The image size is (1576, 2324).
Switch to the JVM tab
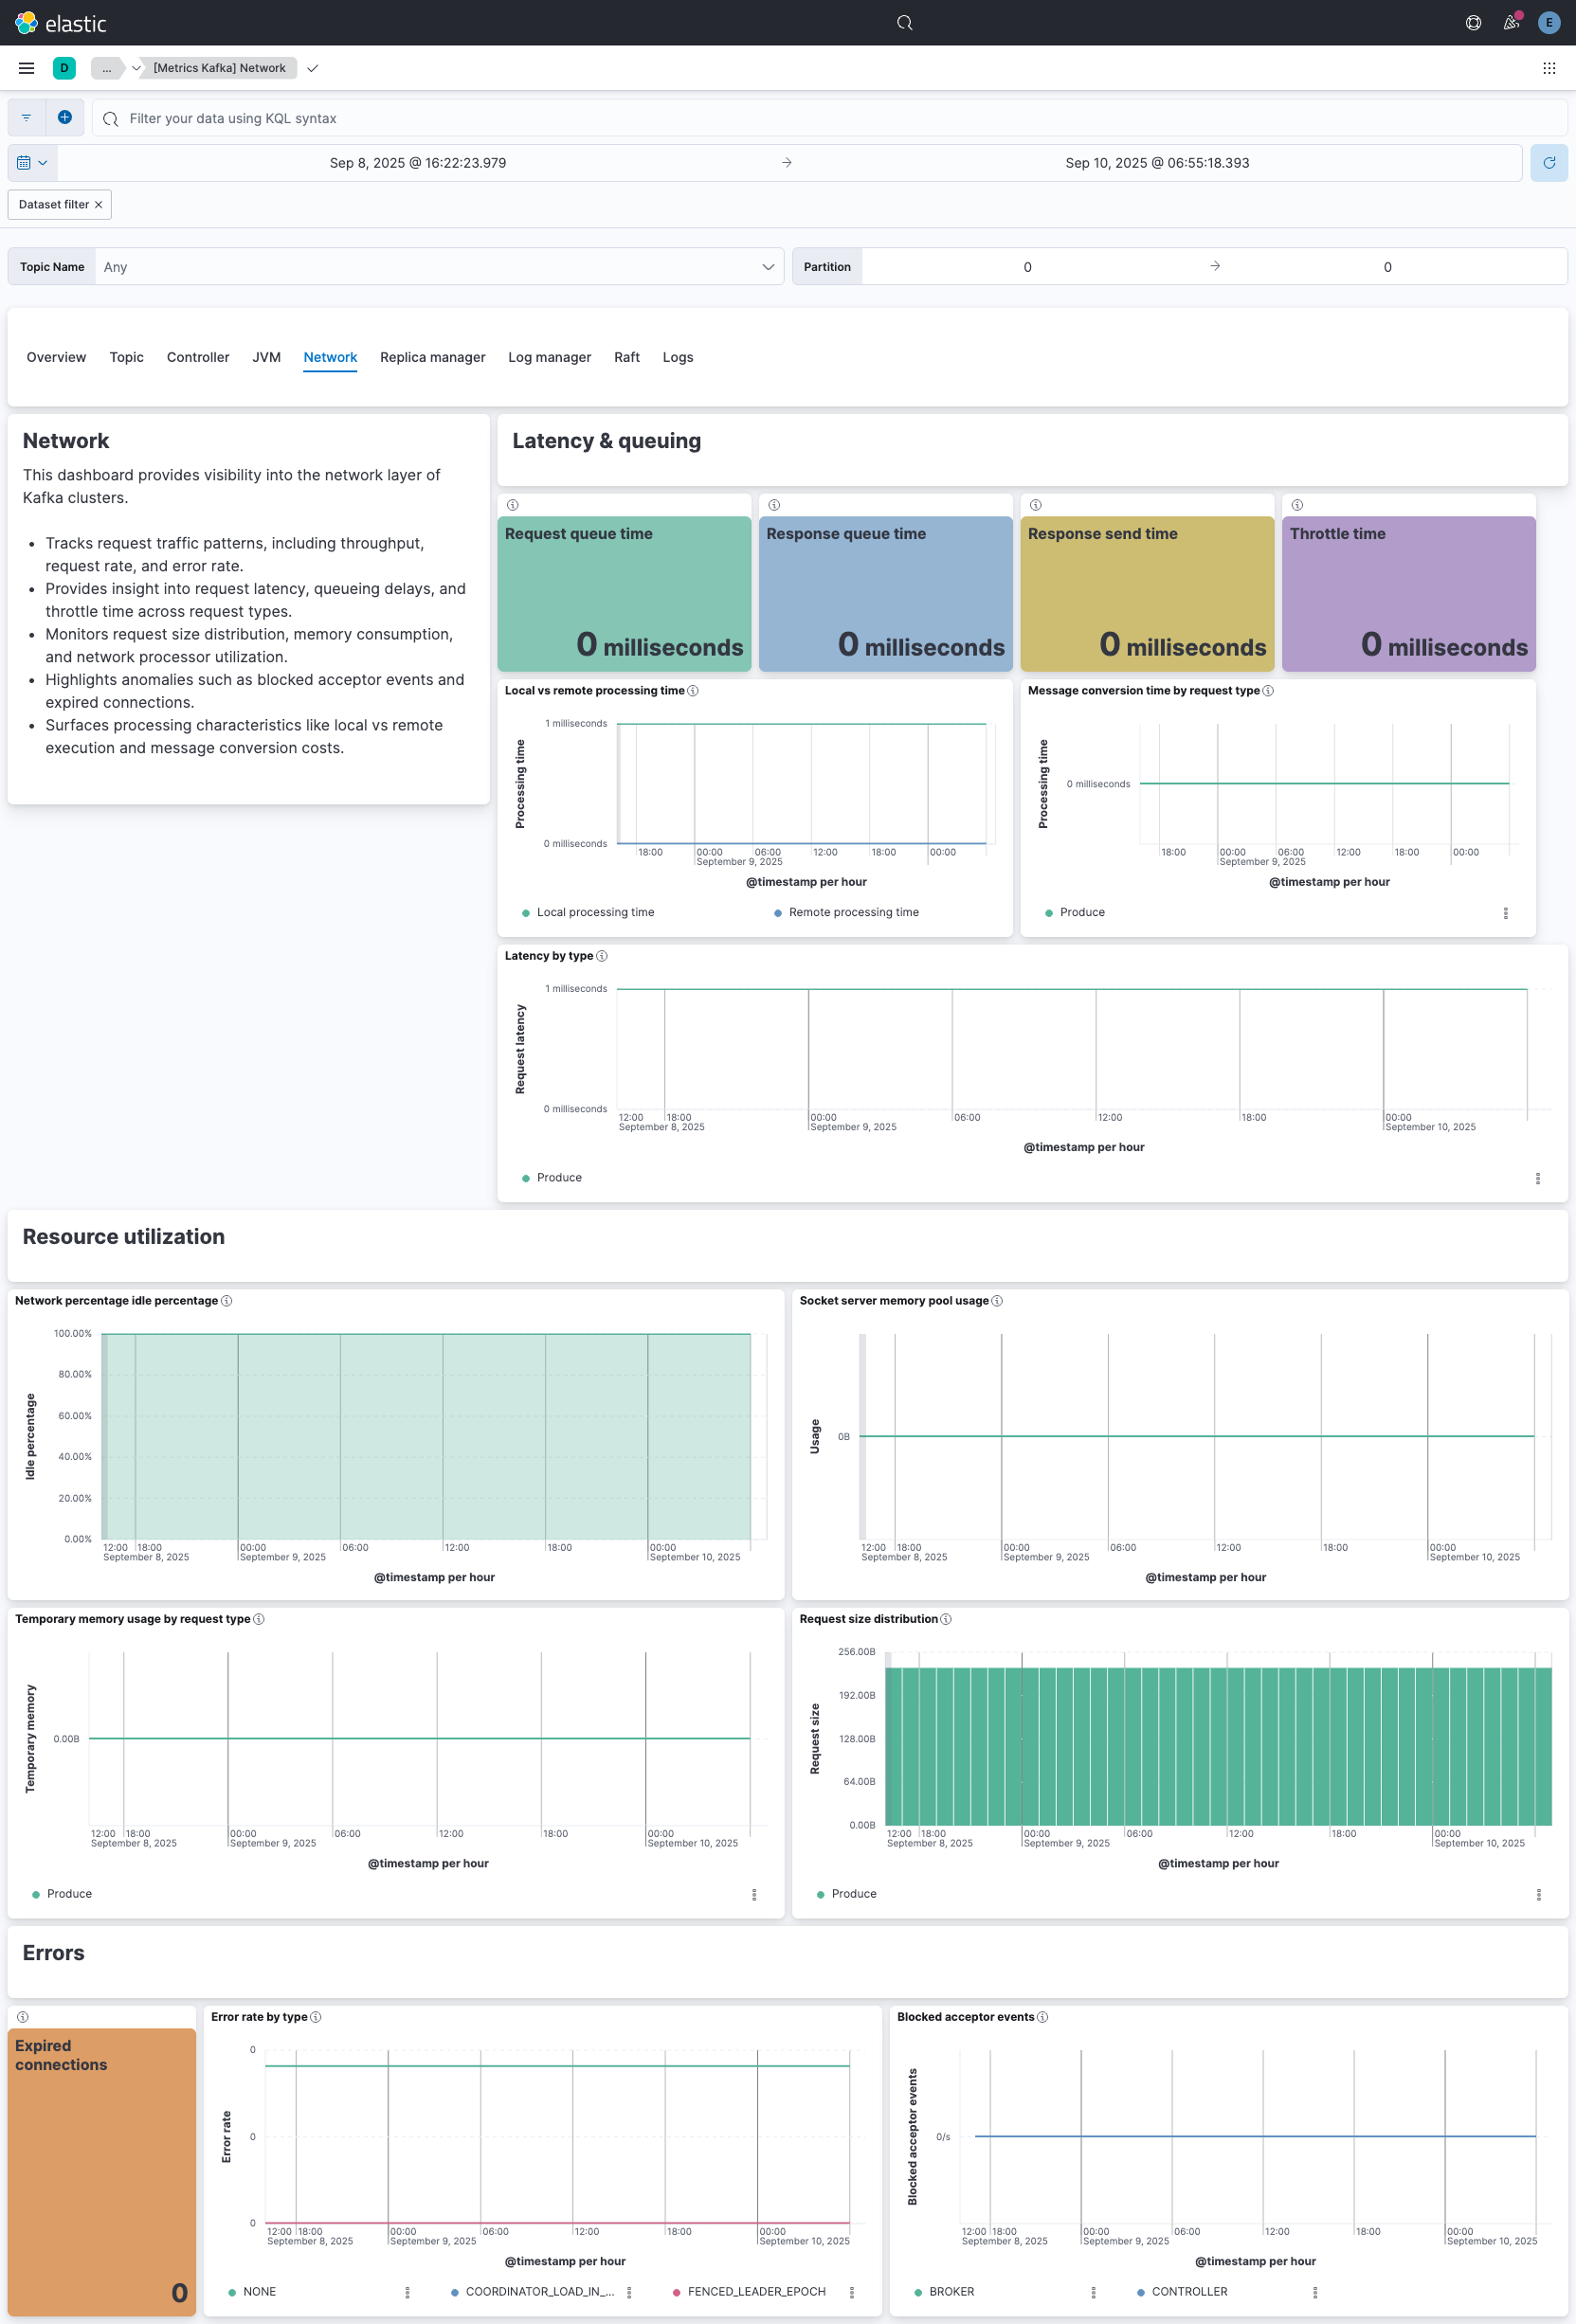[266, 357]
